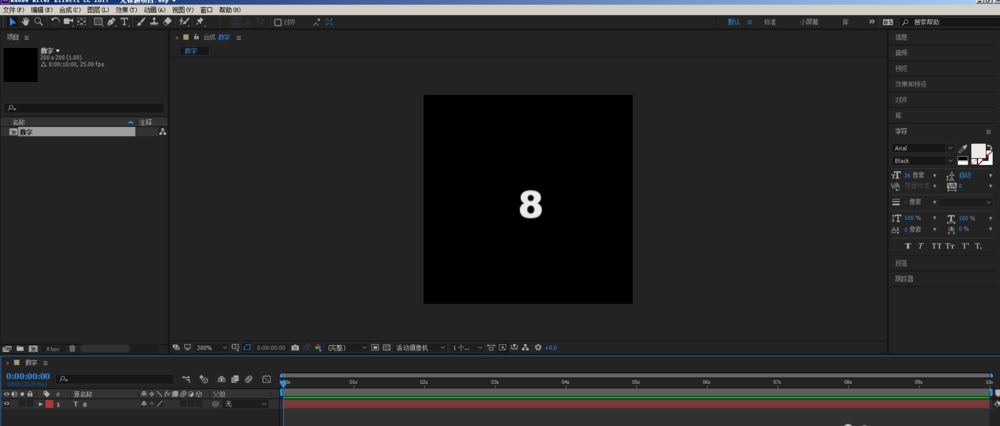Toggle Faux Bold text style

tap(908, 246)
